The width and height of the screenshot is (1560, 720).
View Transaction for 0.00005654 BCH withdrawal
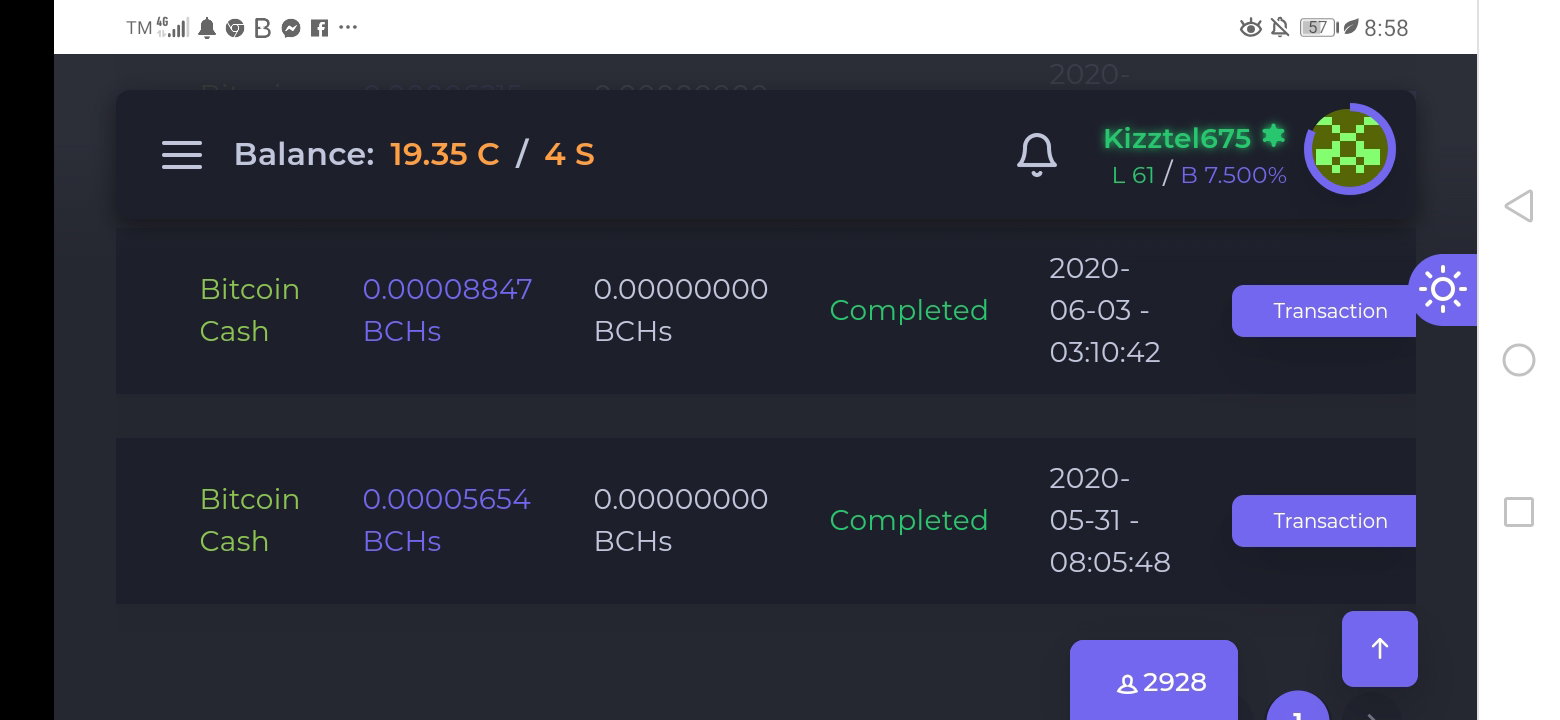click(1324, 521)
